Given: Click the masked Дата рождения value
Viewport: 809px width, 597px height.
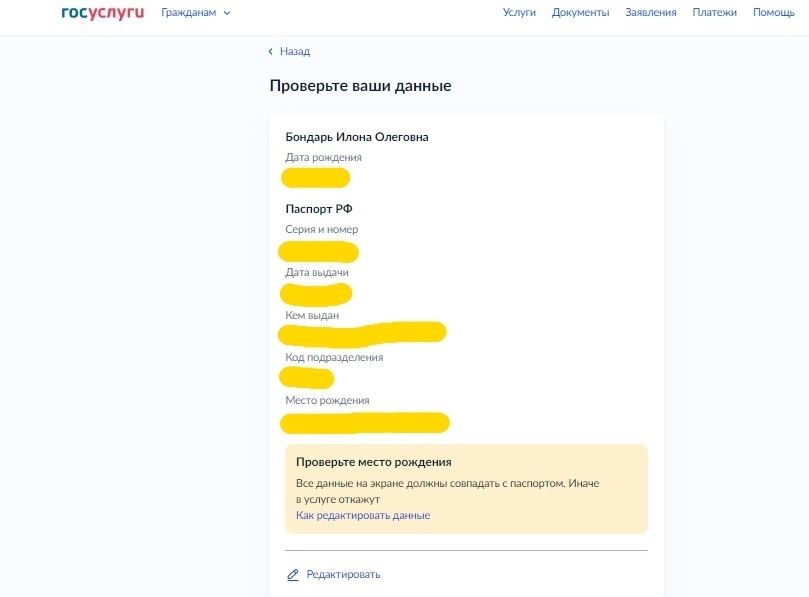Looking at the screenshot, I should 315,177.
